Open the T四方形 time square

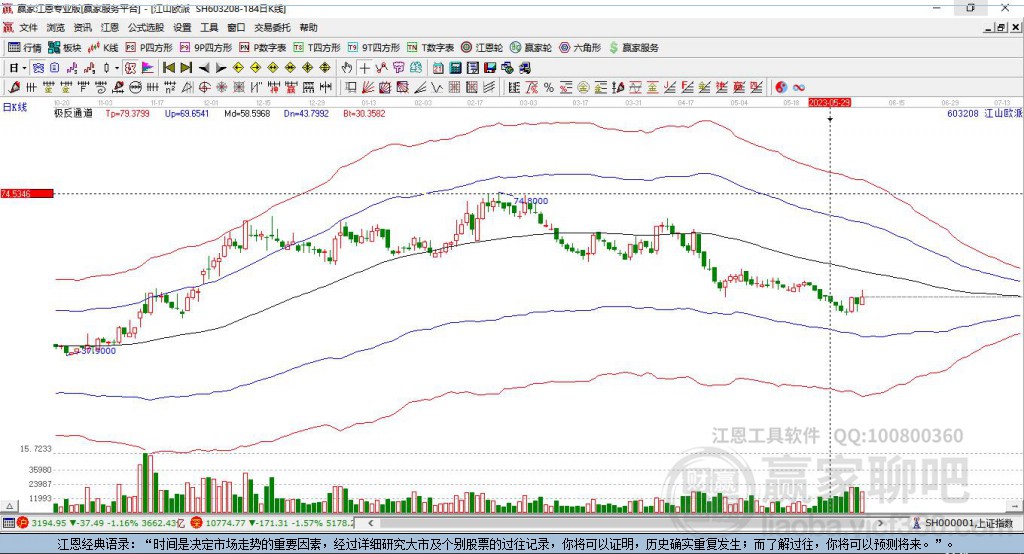[x=317, y=48]
